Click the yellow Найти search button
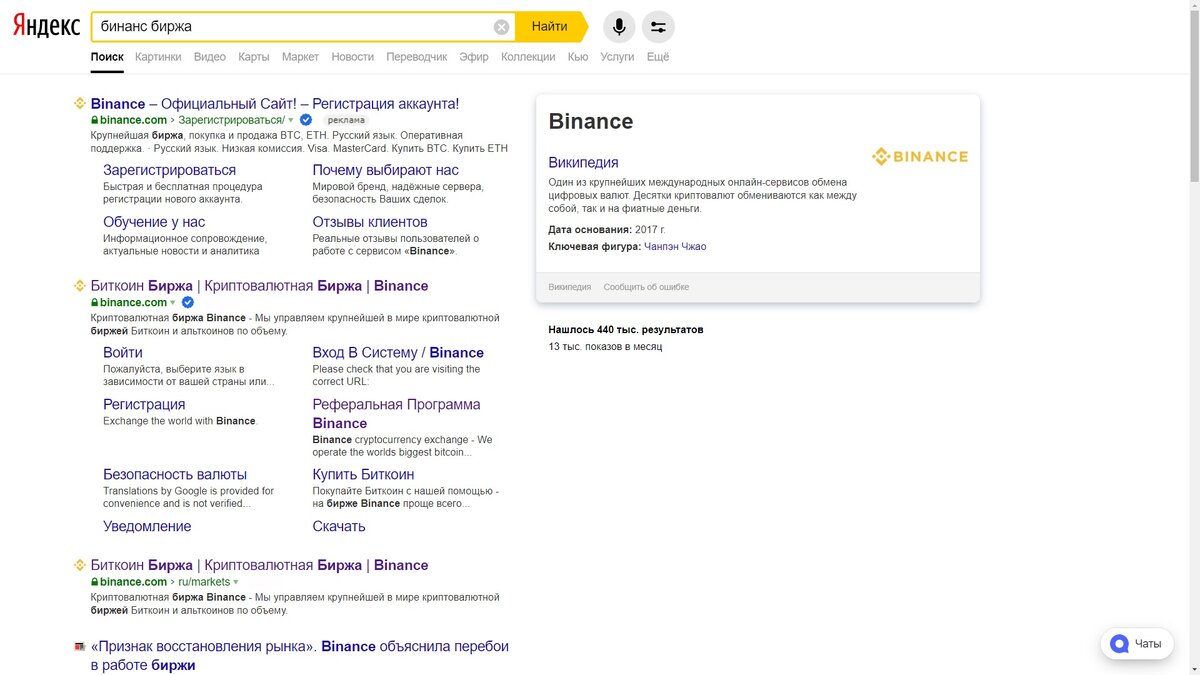This screenshot has width=1200, height=675. click(x=549, y=27)
